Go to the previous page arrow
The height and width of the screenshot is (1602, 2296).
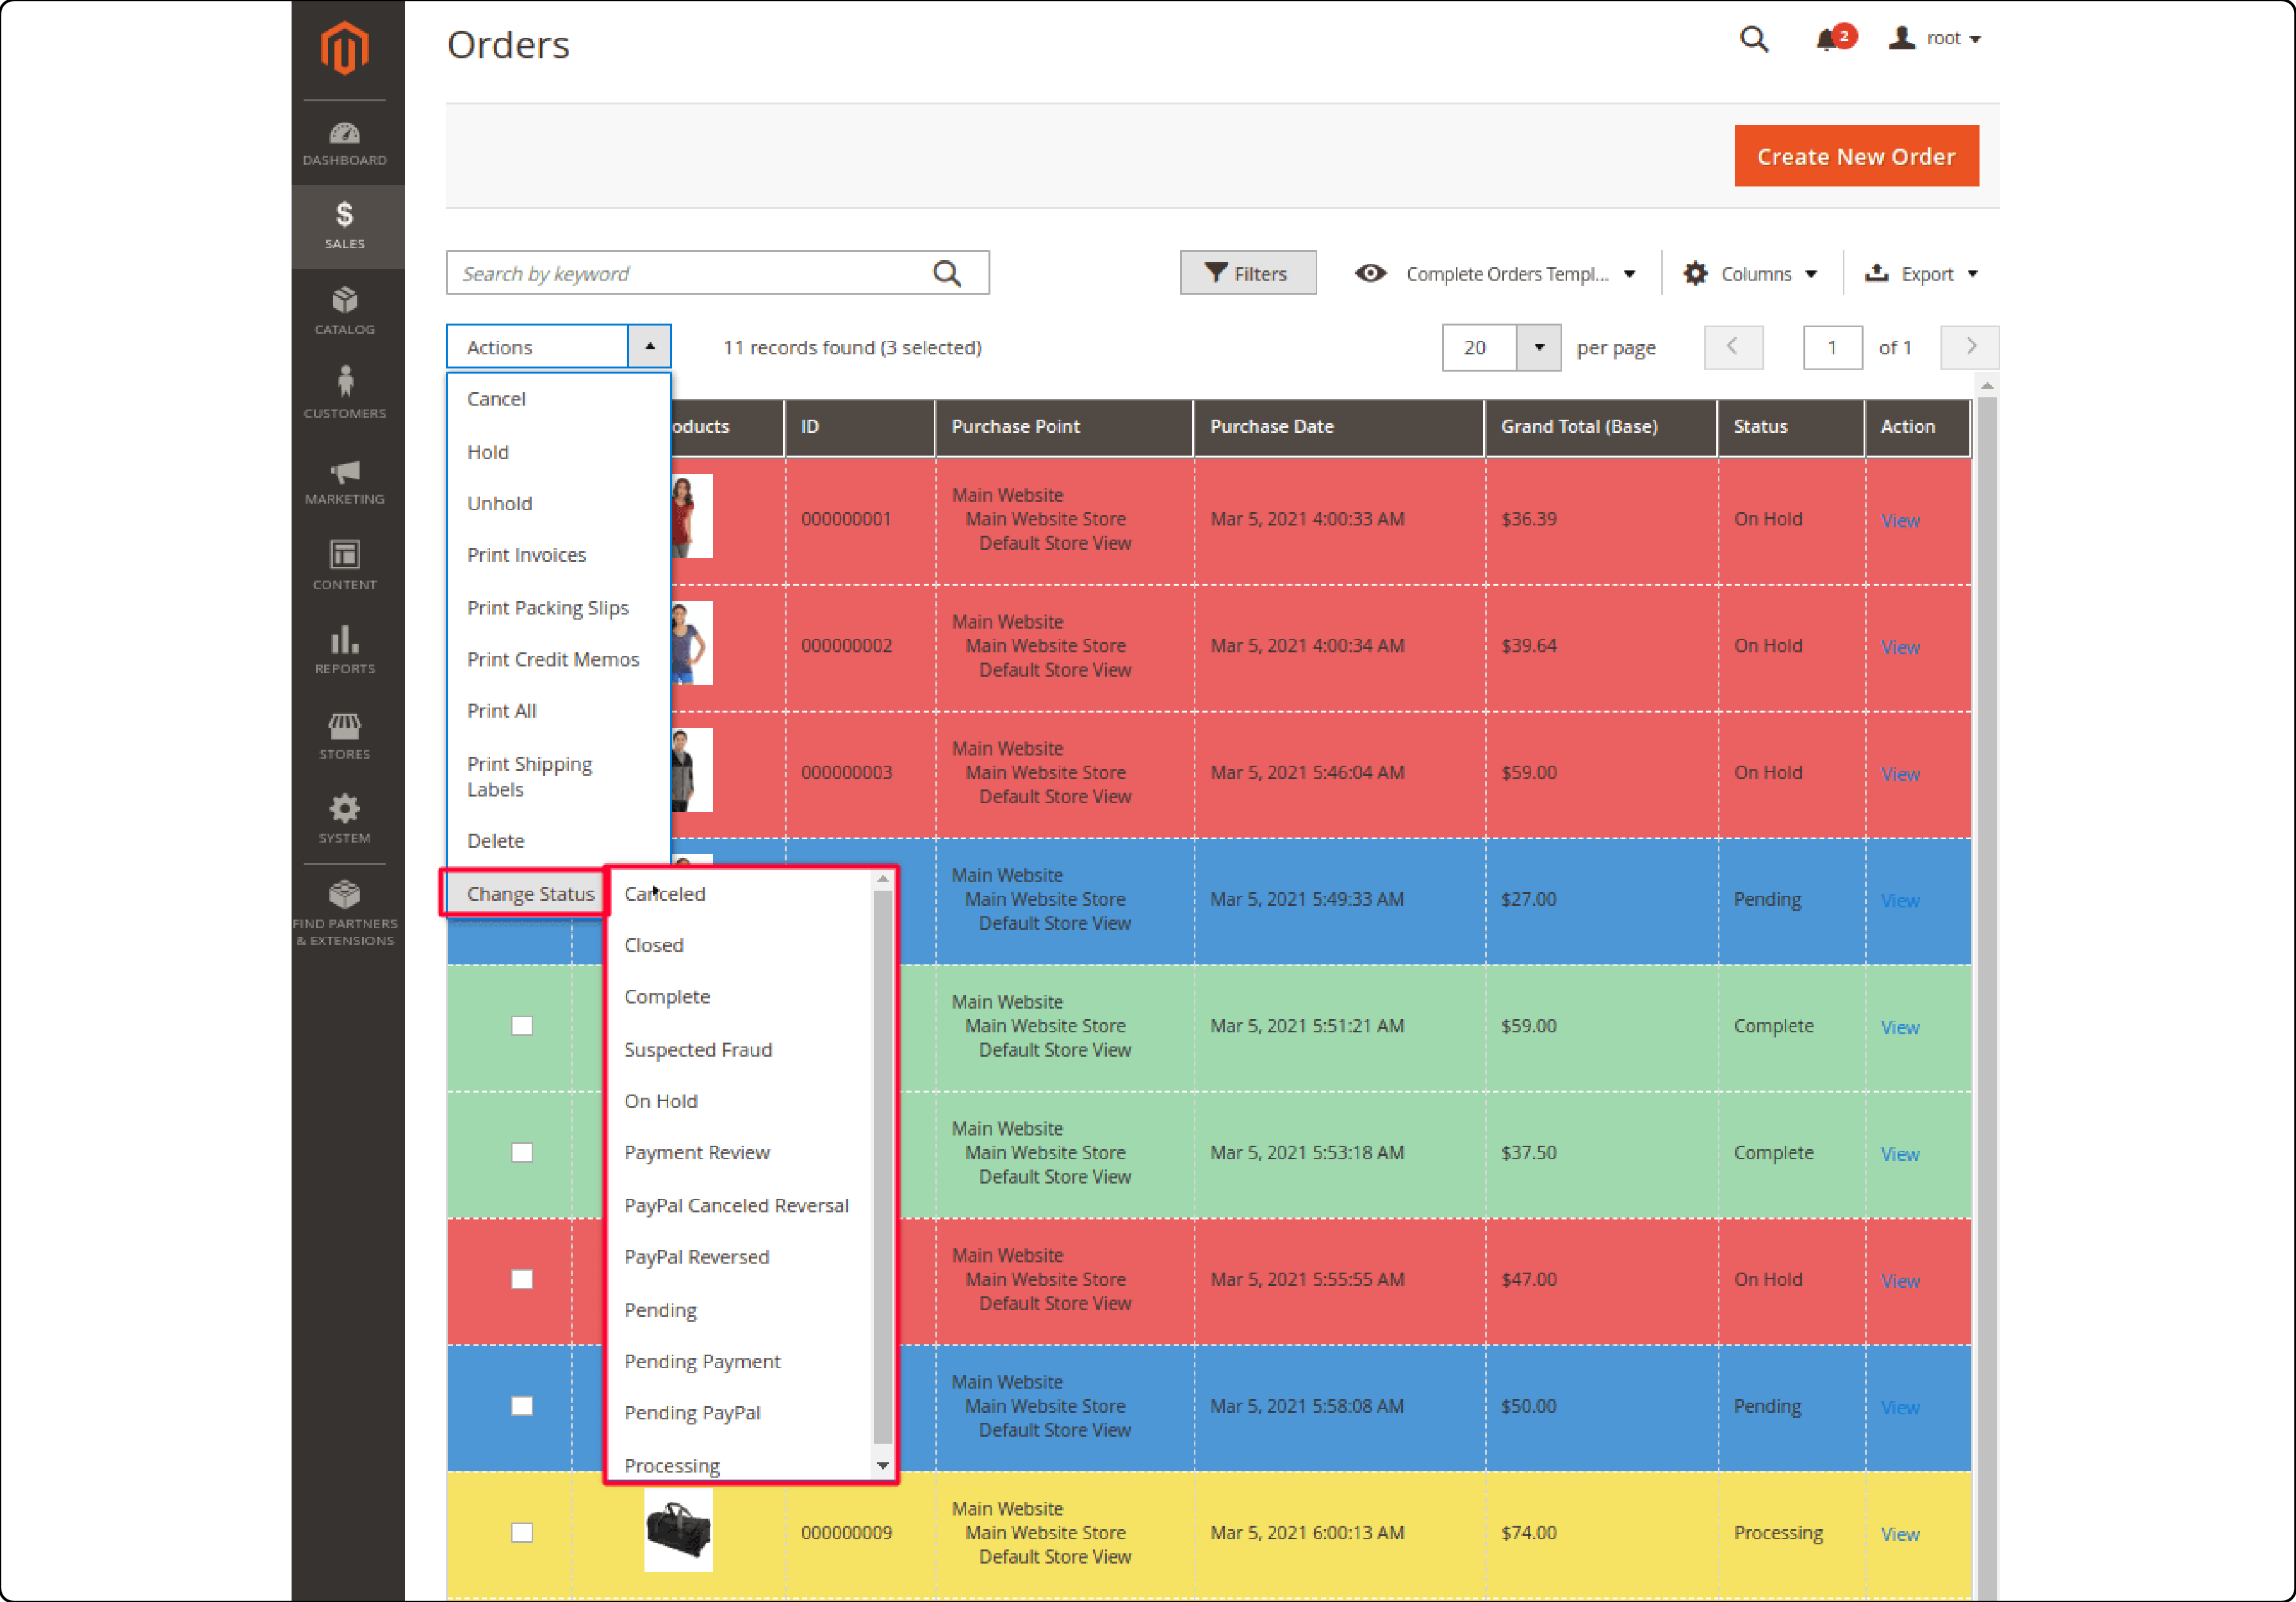coord(1733,347)
